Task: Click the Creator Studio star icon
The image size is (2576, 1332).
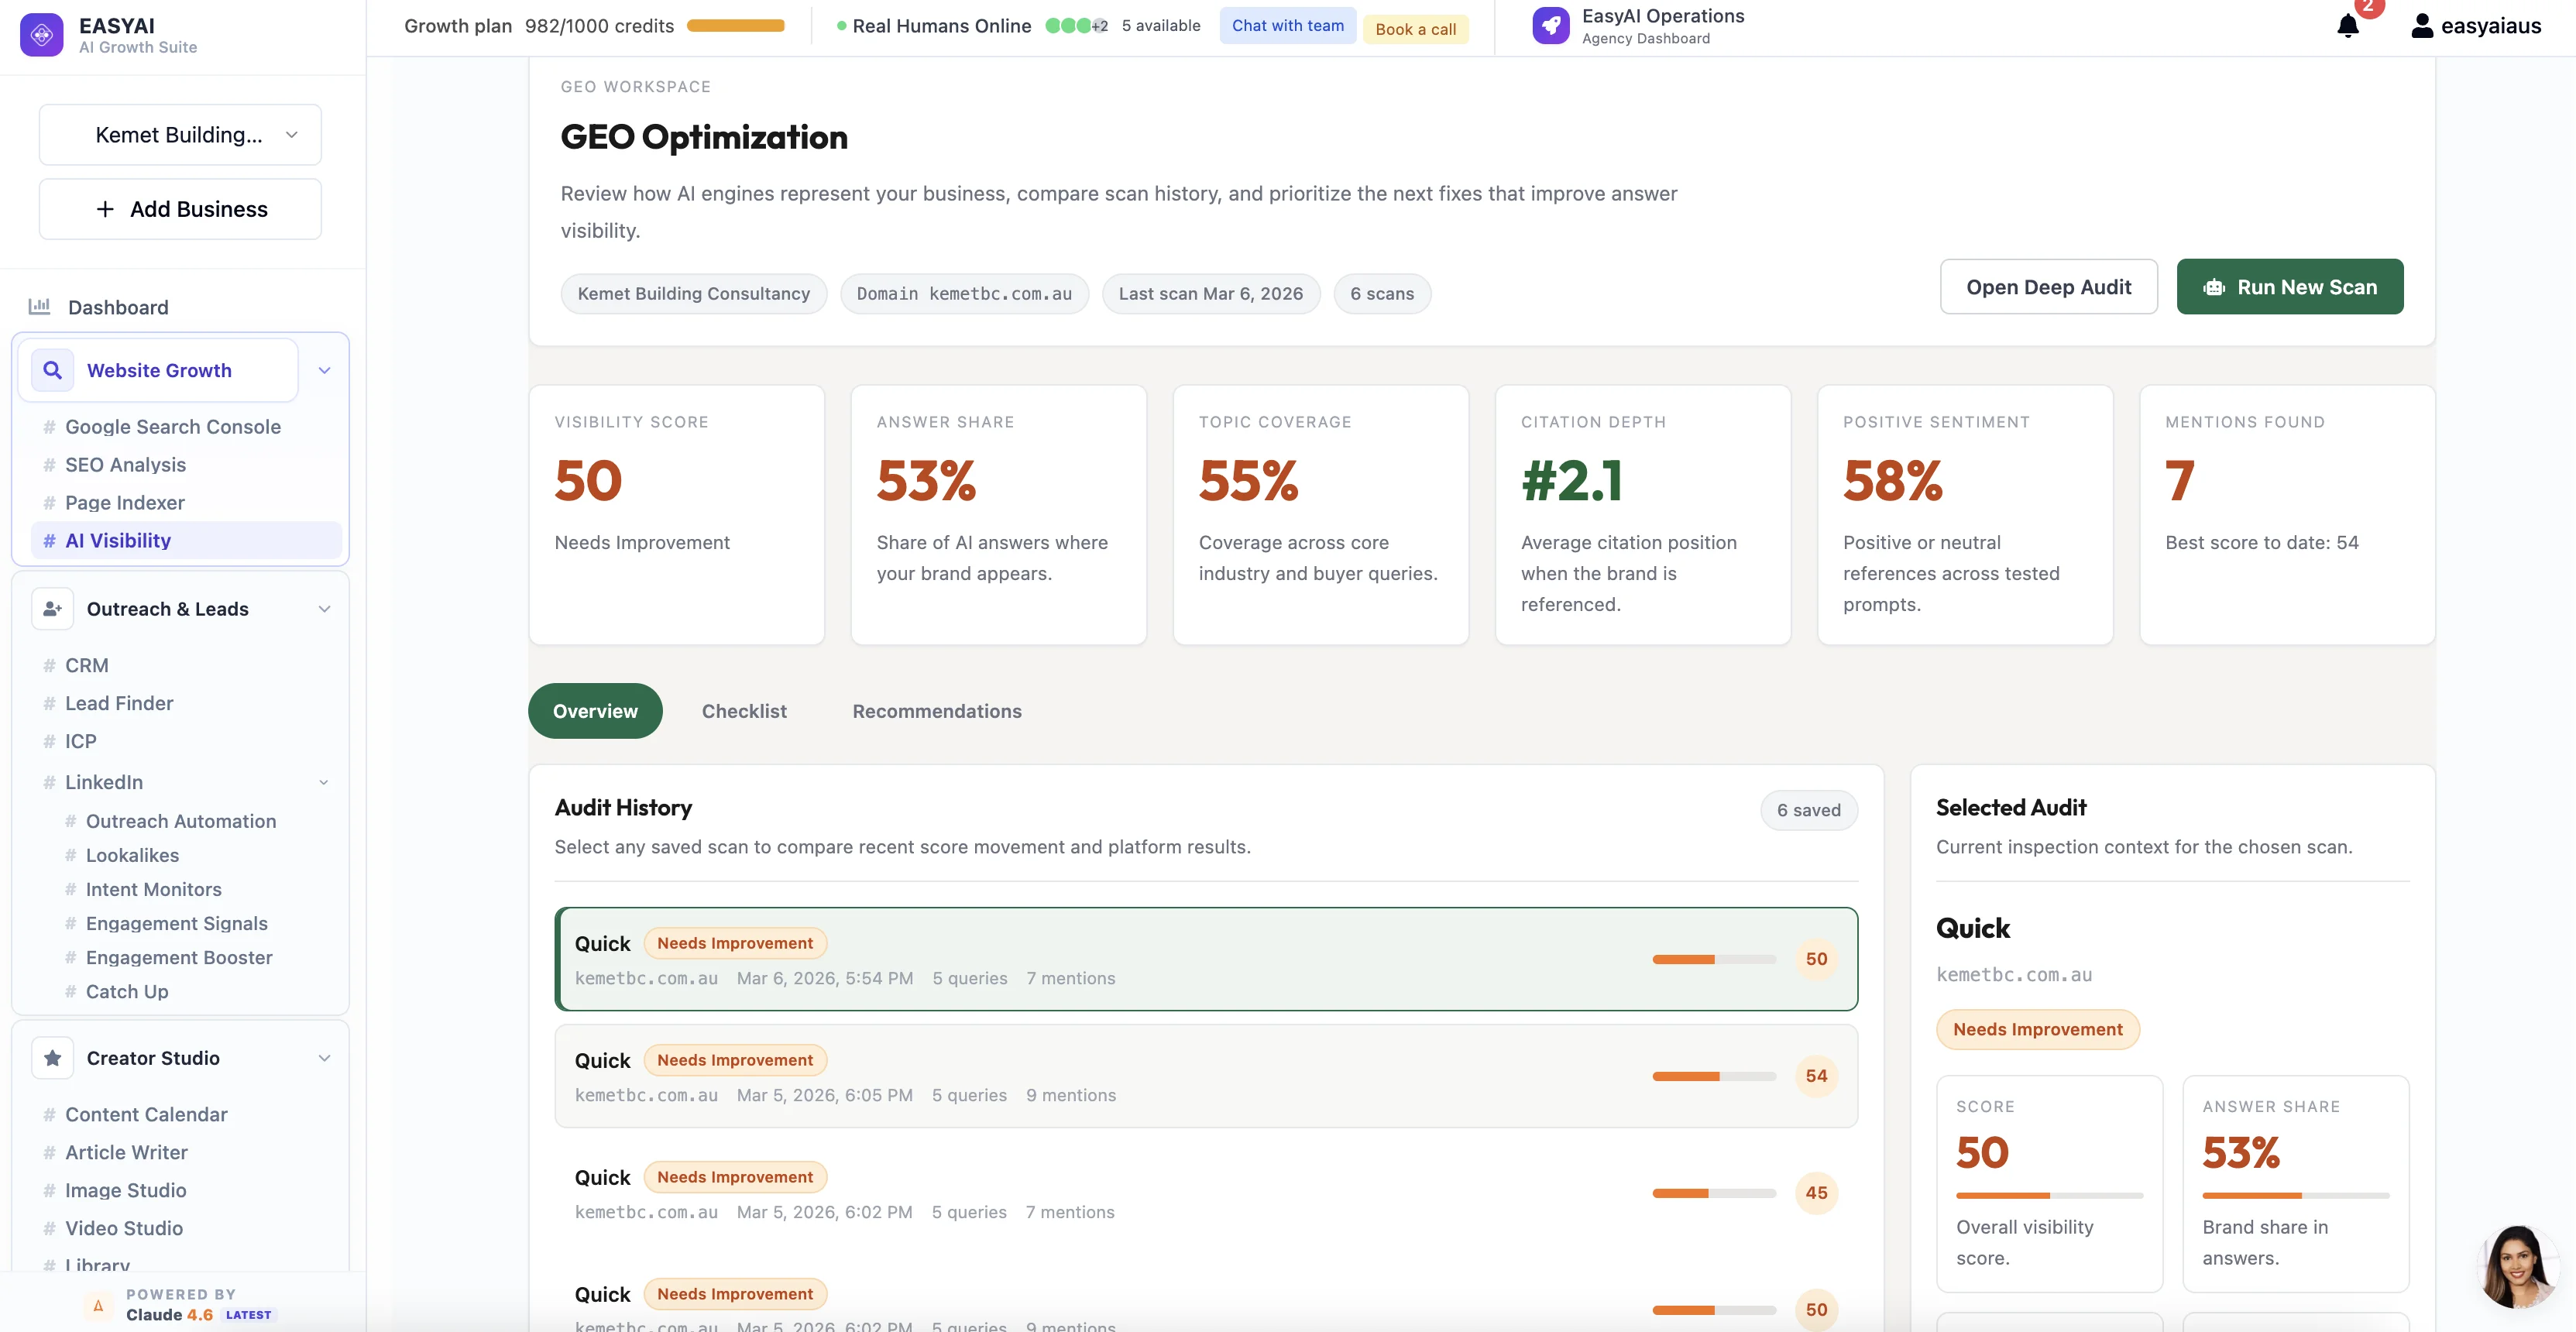Action: 52,1058
